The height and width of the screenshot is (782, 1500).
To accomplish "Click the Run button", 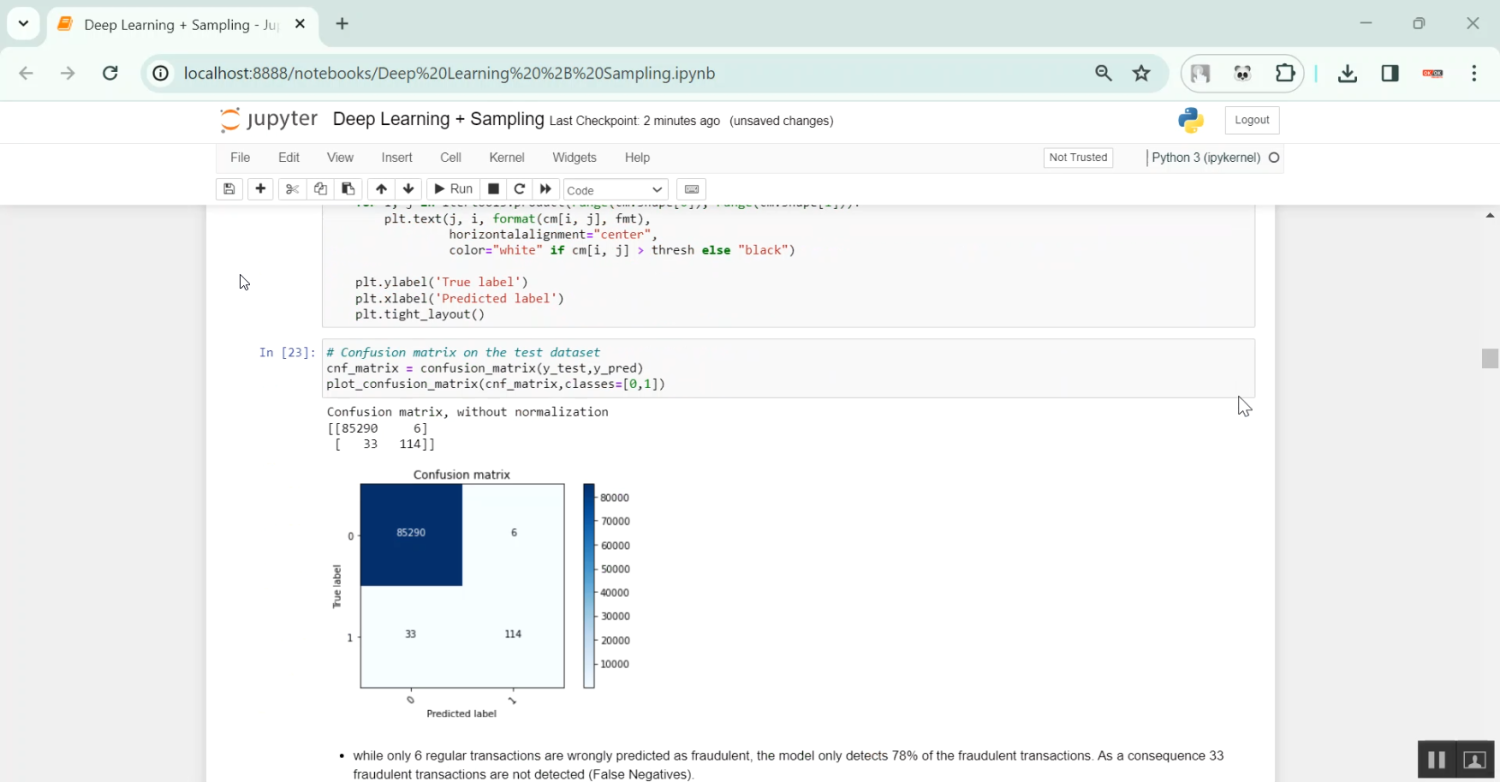I will (x=452, y=189).
